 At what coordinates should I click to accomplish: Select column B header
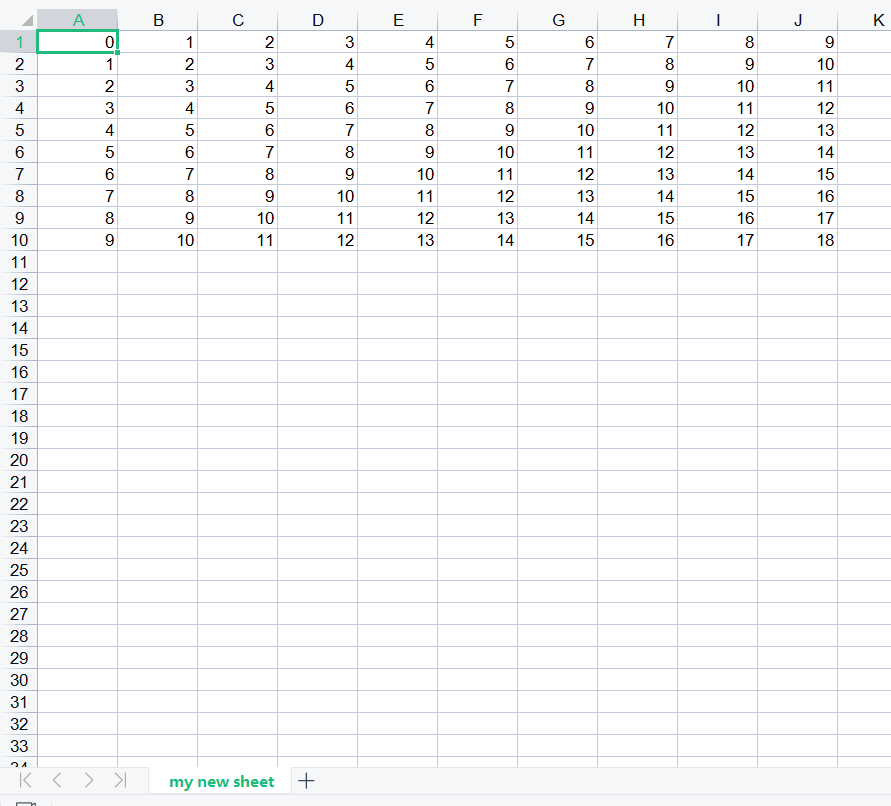click(x=158, y=20)
